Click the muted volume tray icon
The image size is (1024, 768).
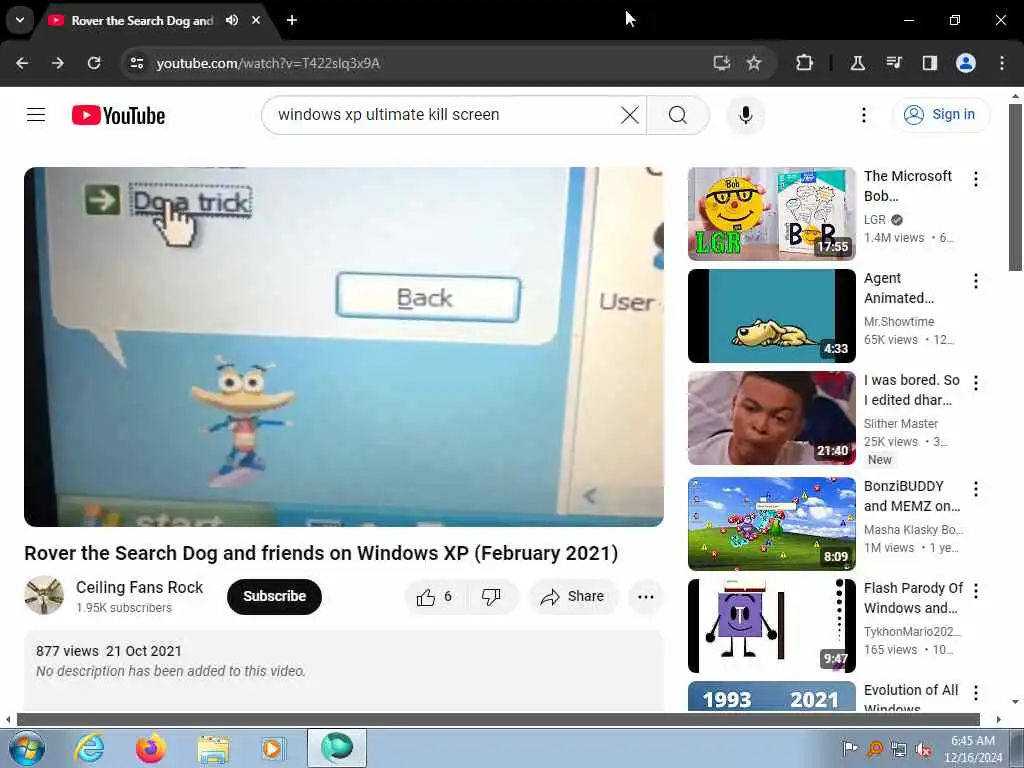(923, 749)
